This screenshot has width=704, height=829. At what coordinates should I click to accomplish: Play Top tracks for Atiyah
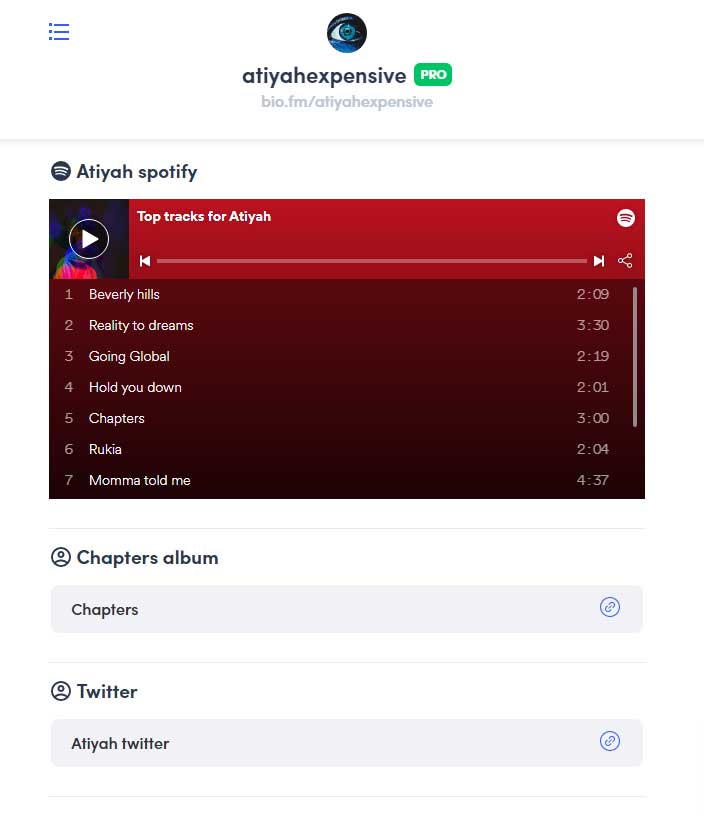click(89, 239)
